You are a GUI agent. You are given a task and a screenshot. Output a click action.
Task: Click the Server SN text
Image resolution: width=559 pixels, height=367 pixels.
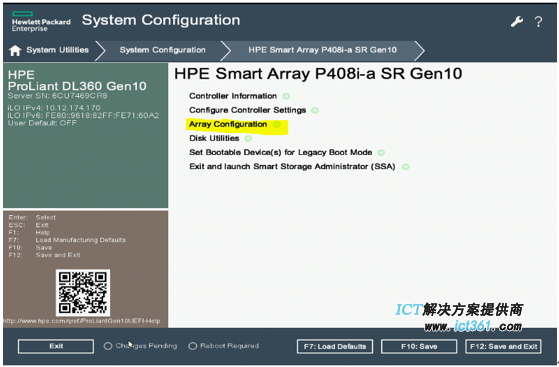[x=57, y=96]
